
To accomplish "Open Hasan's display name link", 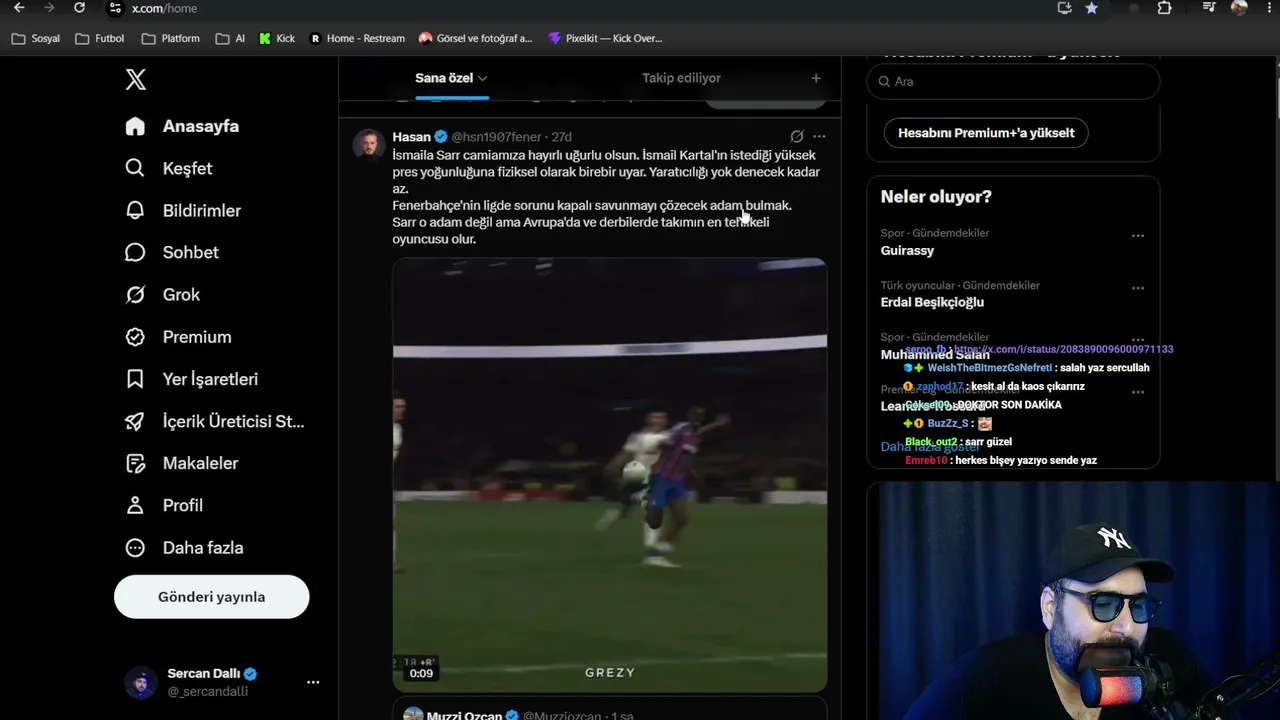I will 411,136.
